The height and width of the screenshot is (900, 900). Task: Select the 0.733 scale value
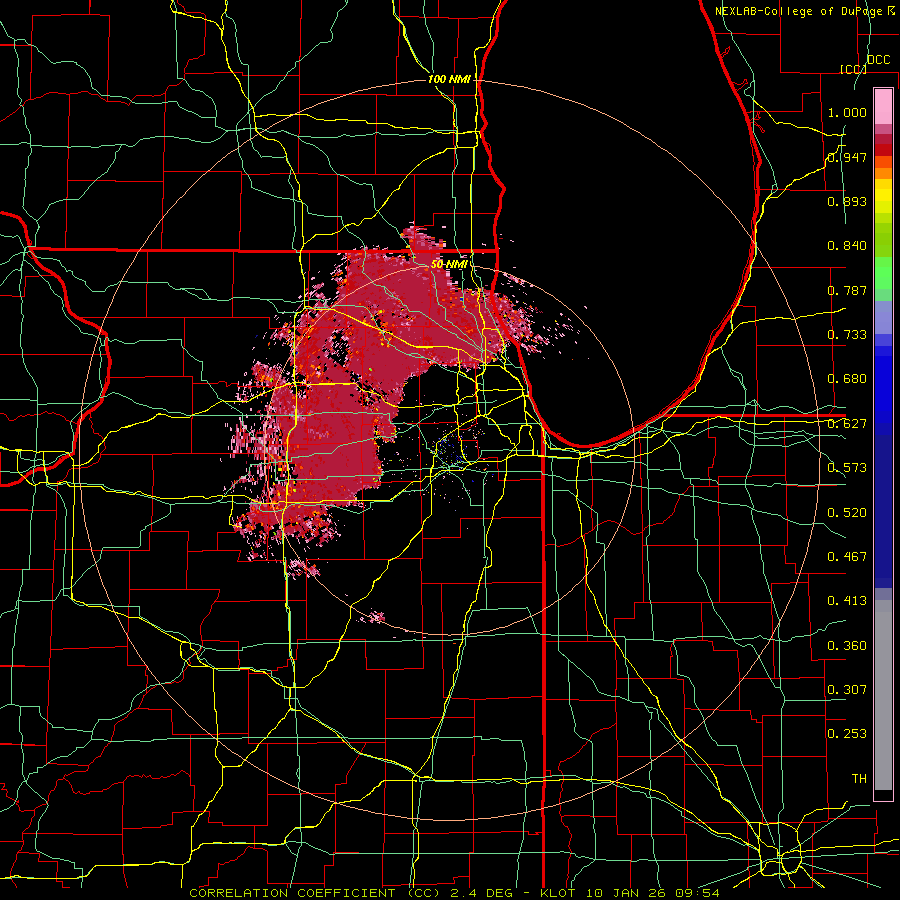pyautogui.click(x=847, y=335)
